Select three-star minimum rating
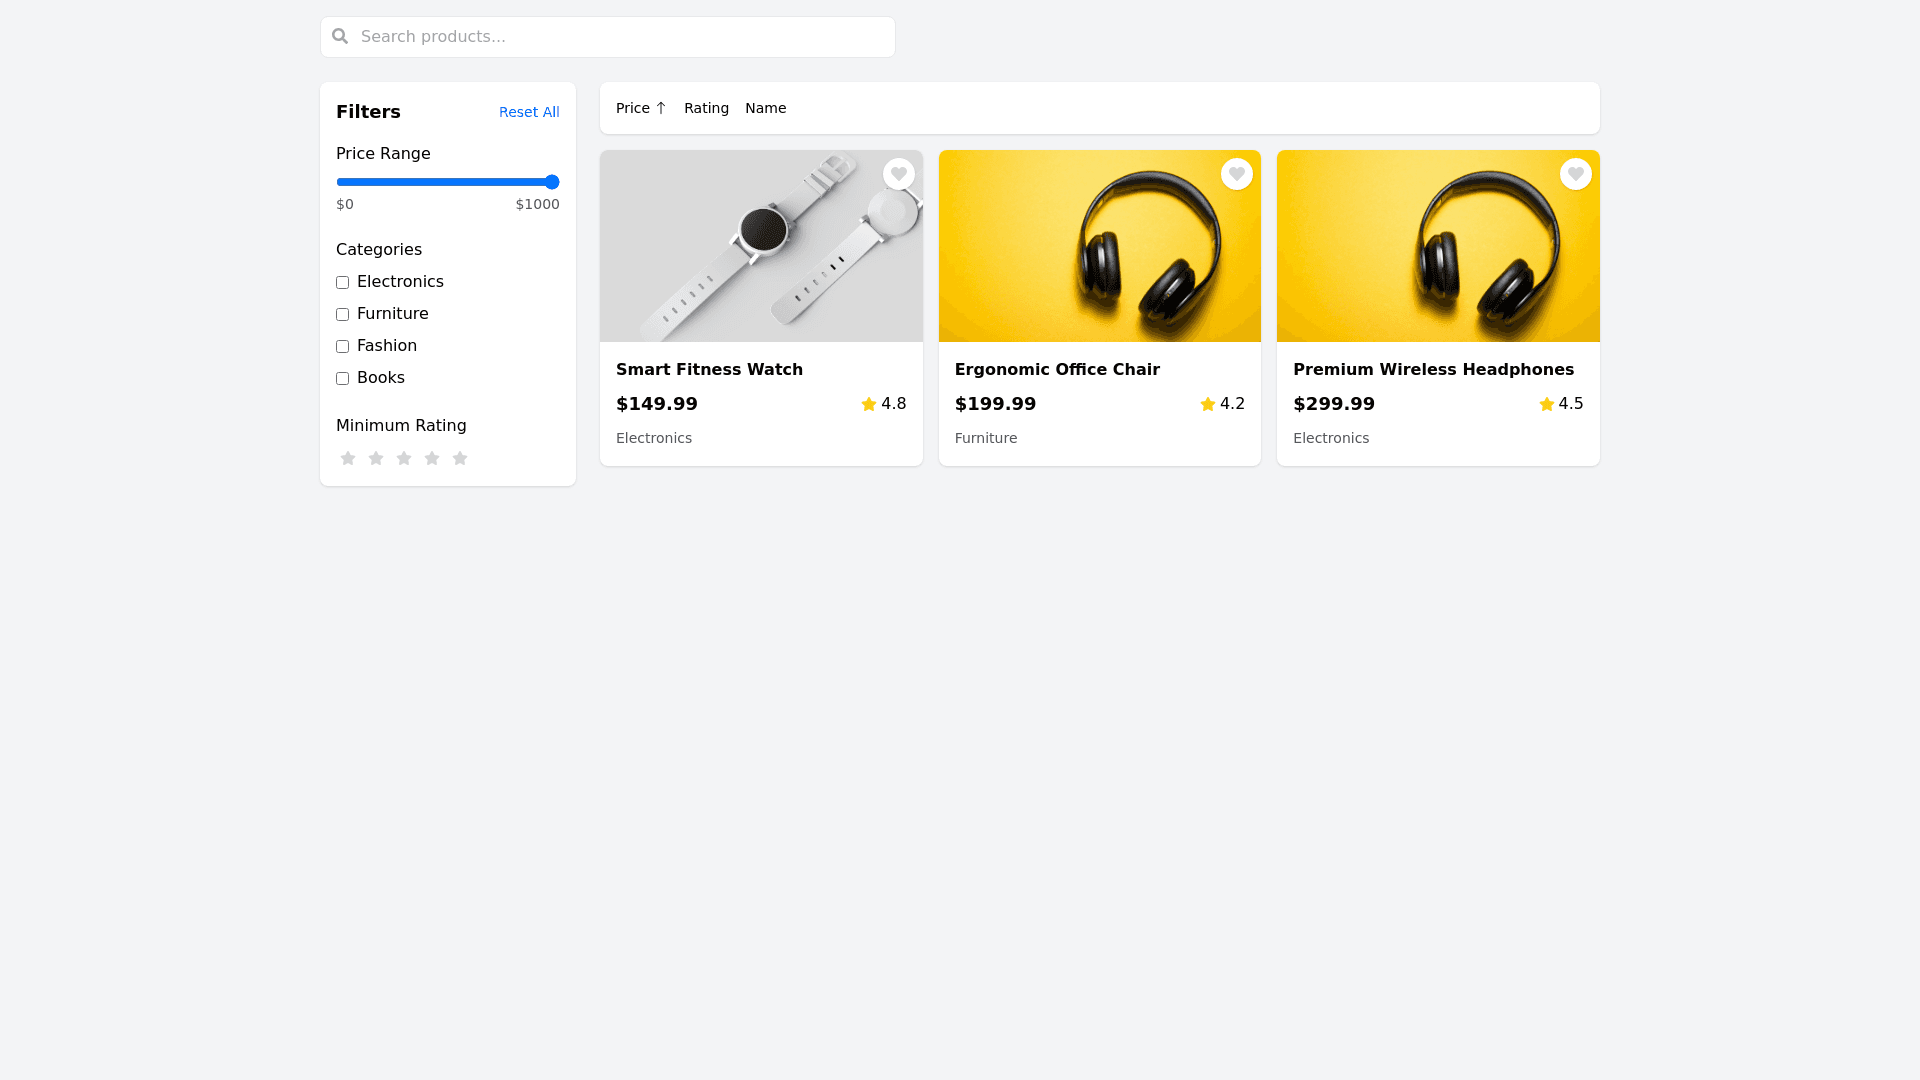Viewport: 1920px width, 1080px height. pos(404,458)
